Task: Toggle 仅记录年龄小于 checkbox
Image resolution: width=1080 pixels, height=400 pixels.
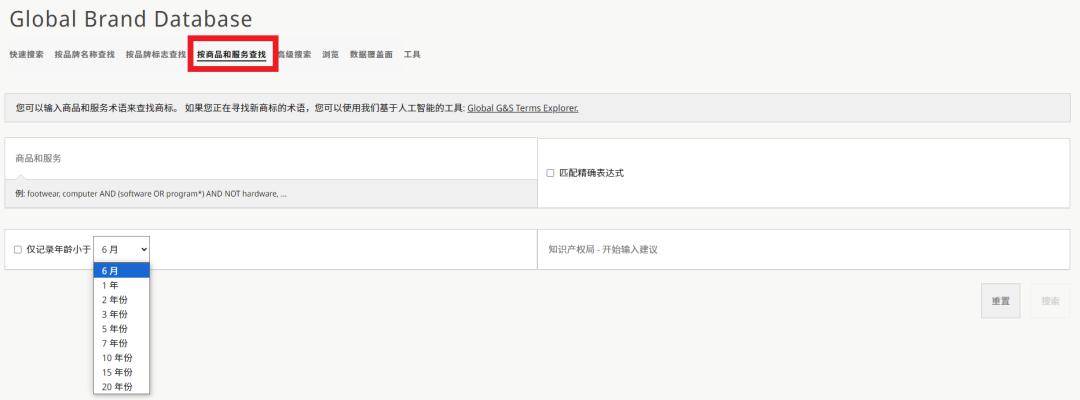Action: [x=18, y=249]
